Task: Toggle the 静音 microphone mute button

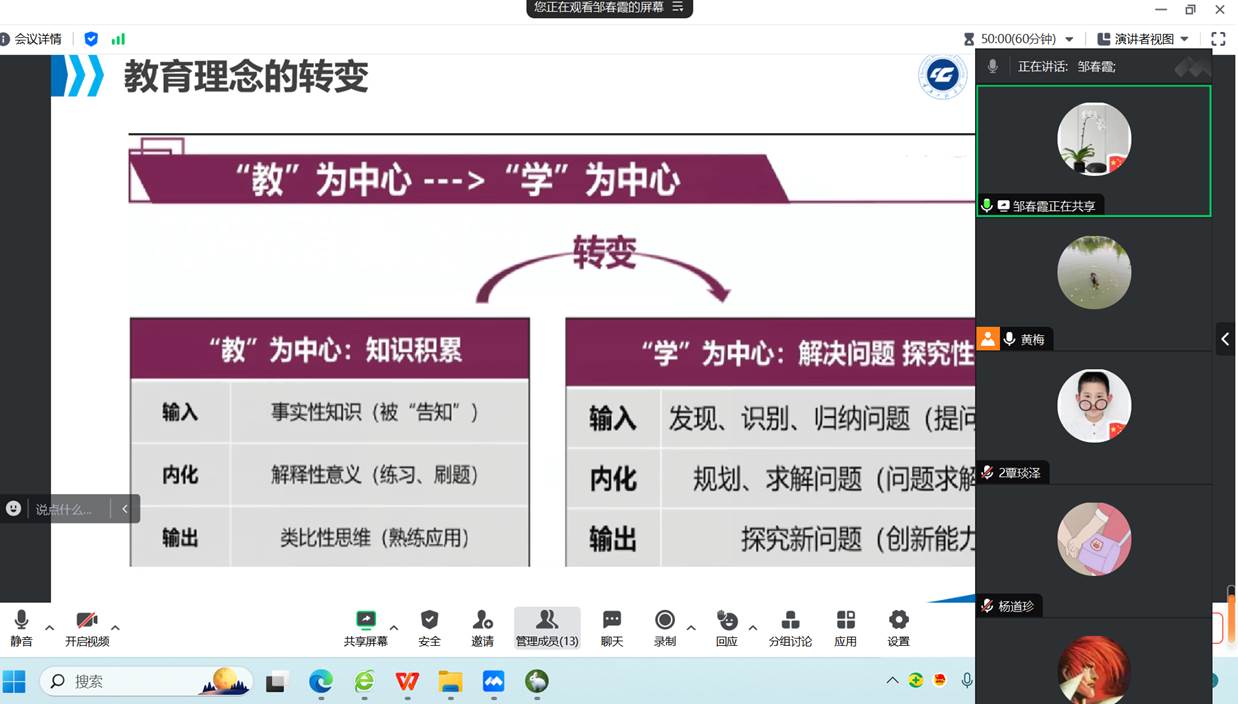Action: [21, 621]
